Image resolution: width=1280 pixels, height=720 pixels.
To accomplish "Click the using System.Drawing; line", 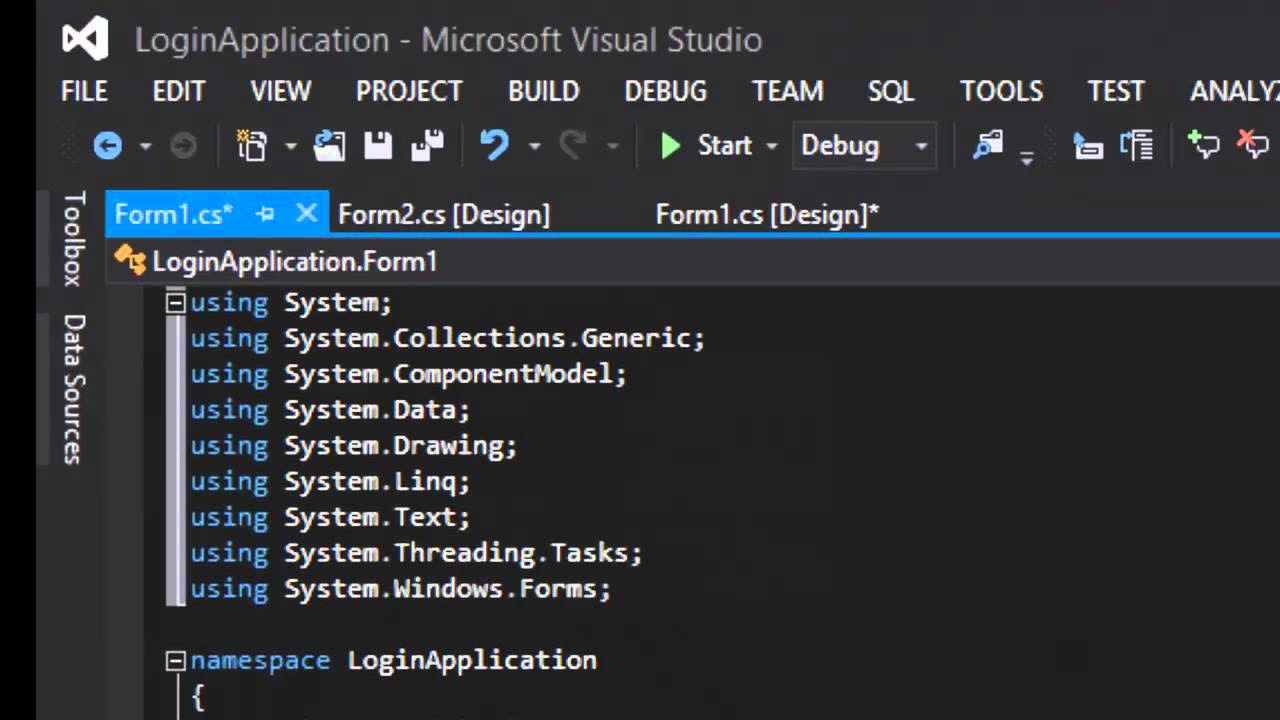I will 353,446.
